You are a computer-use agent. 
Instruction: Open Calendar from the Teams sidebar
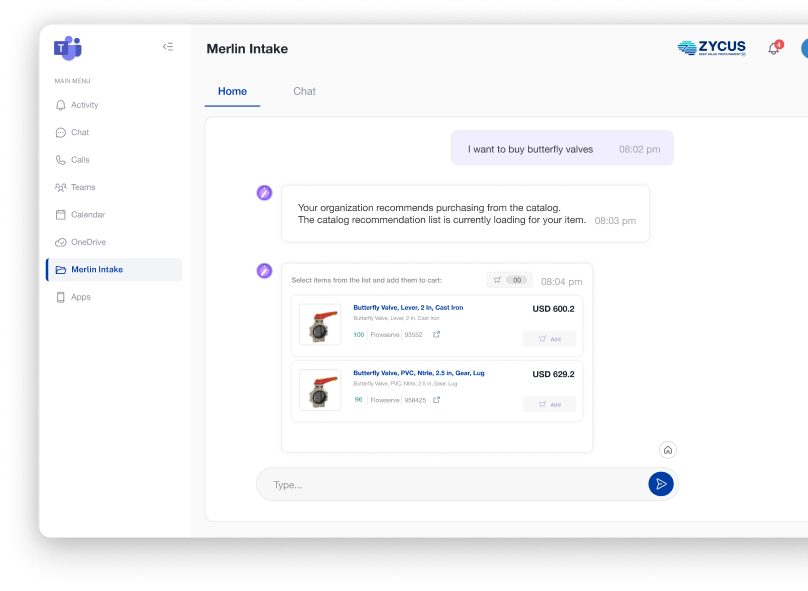coord(91,214)
